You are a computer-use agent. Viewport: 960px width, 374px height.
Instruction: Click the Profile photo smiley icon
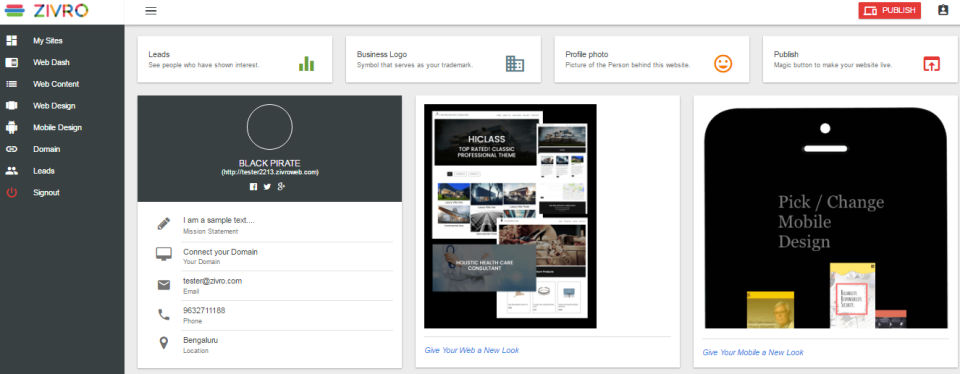click(723, 64)
